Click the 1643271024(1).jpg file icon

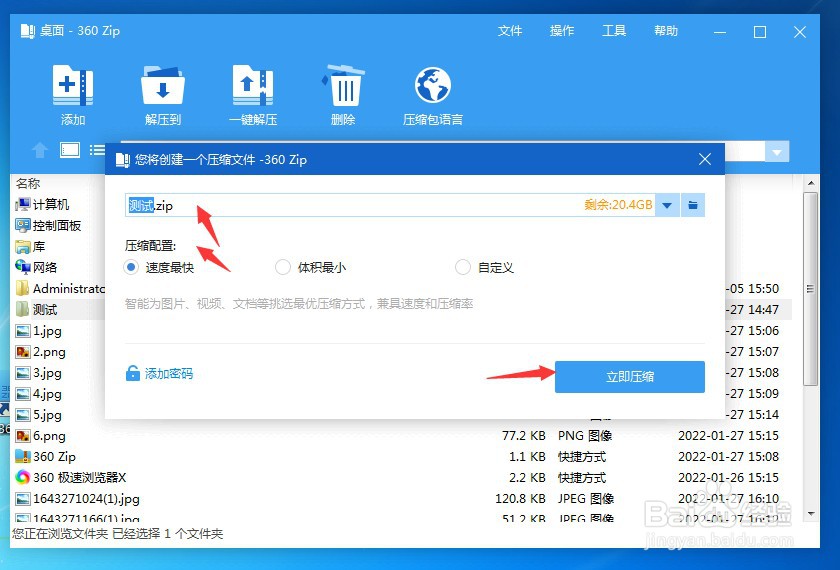tap(22, 498)
